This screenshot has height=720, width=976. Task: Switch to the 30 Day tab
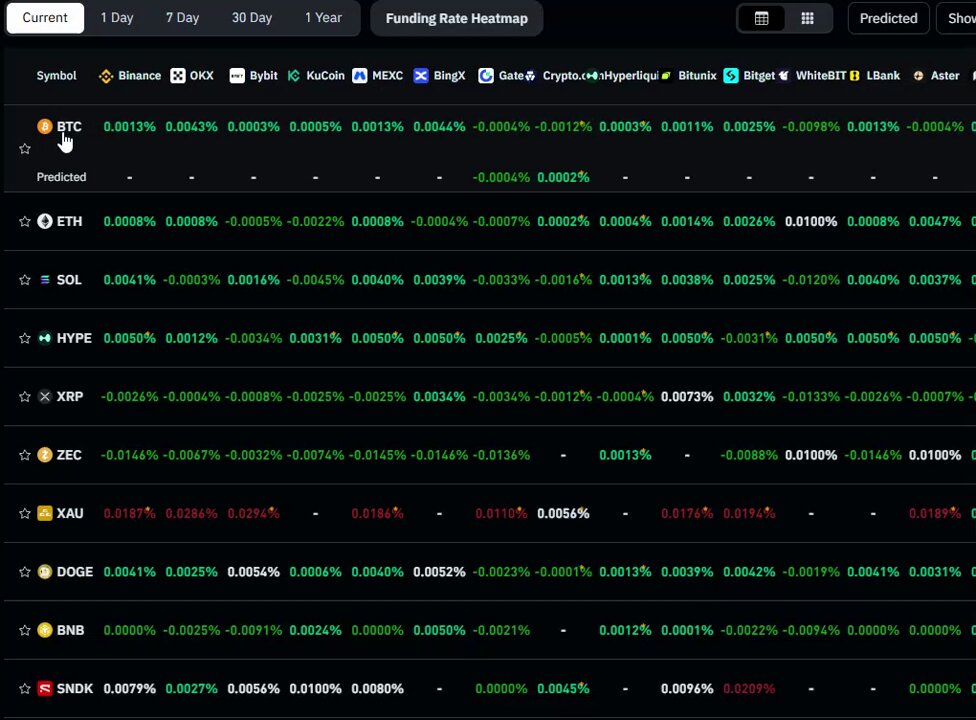[x=252, y=18]
